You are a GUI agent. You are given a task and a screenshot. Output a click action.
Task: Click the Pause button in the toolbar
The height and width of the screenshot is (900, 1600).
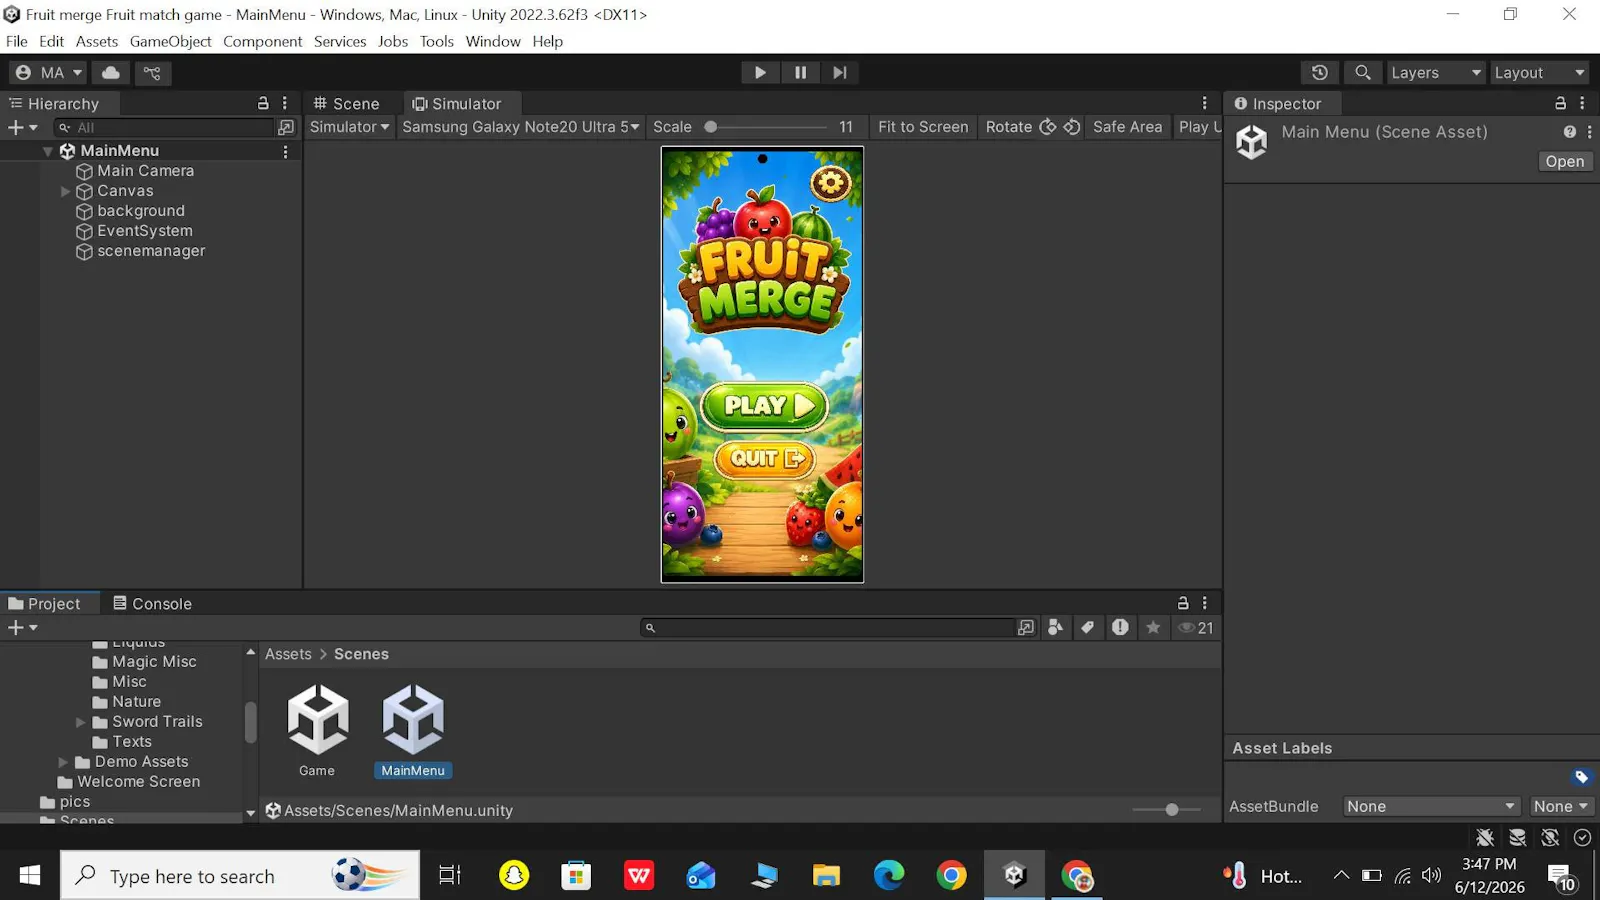800,72
